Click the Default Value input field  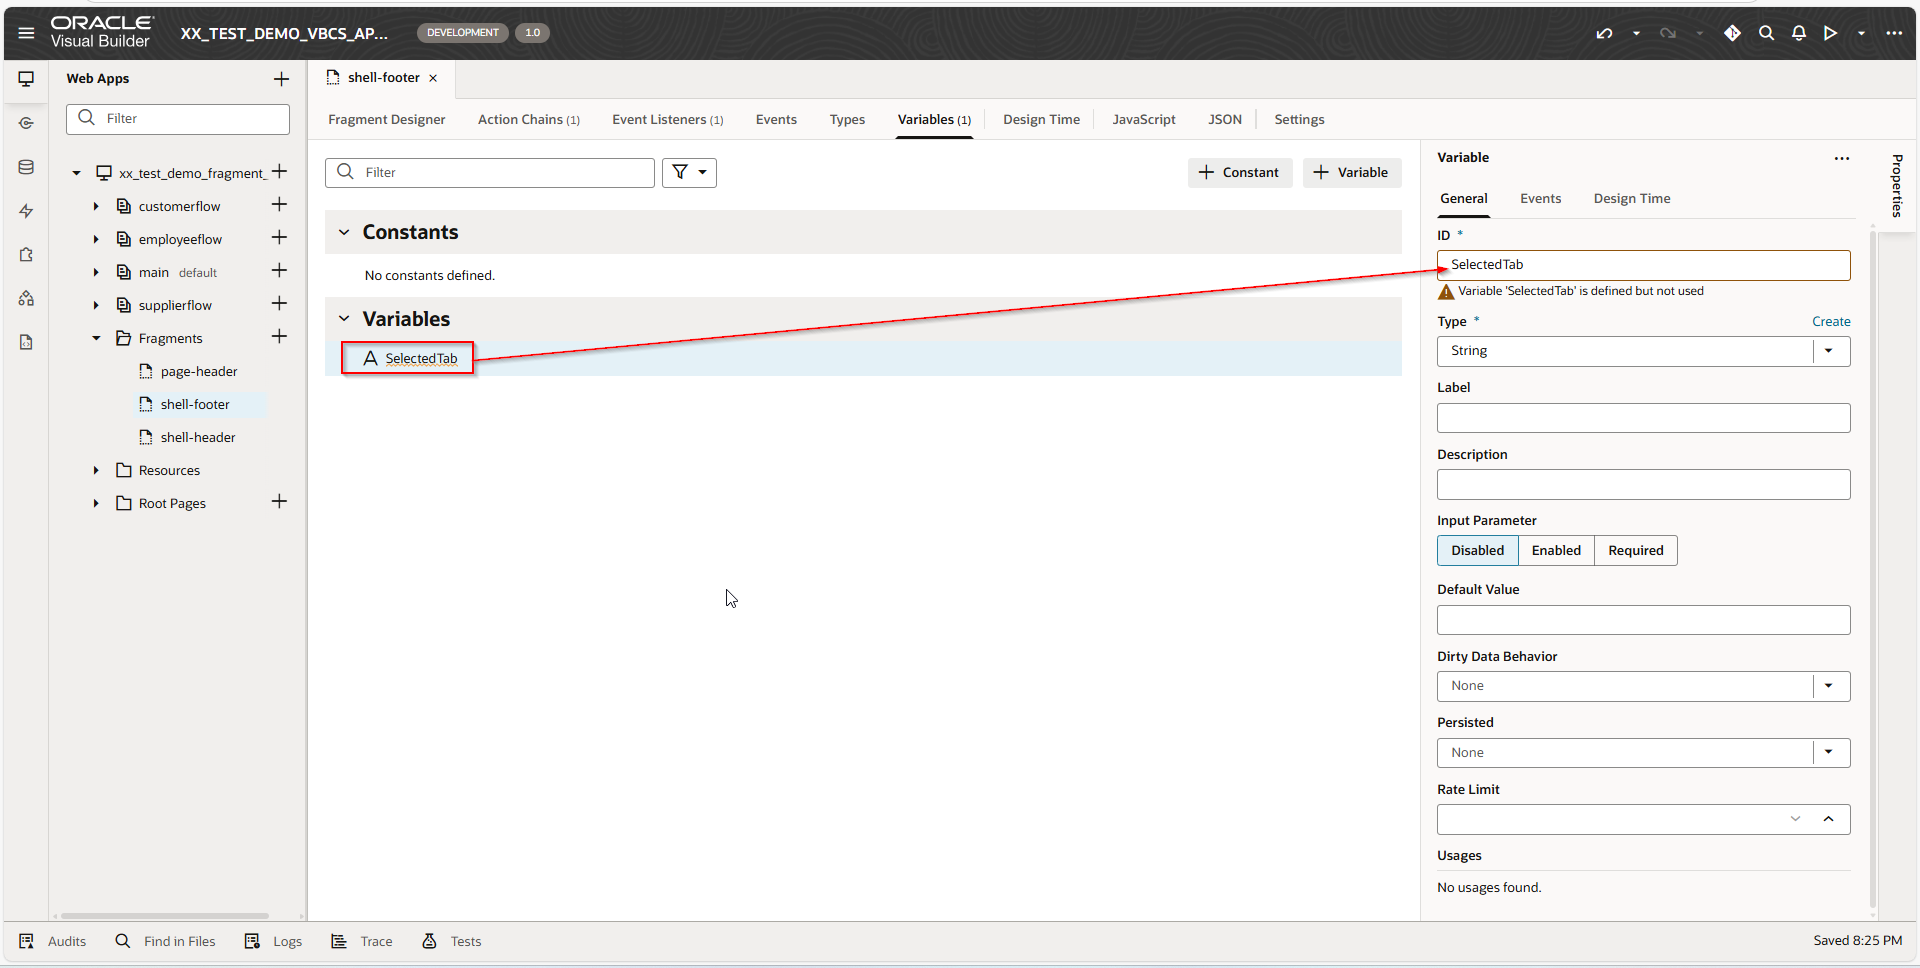coord(1642,620)
